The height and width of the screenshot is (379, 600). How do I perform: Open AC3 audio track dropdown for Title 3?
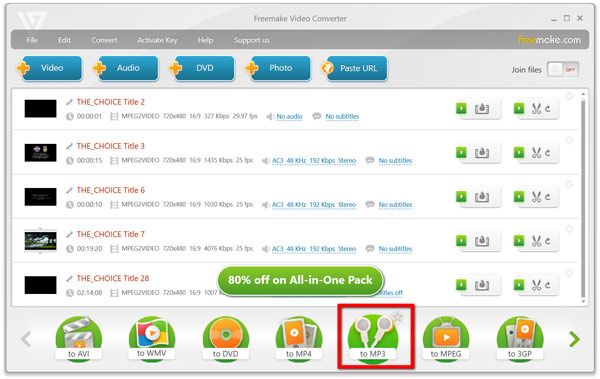click(x=314, y=160)
